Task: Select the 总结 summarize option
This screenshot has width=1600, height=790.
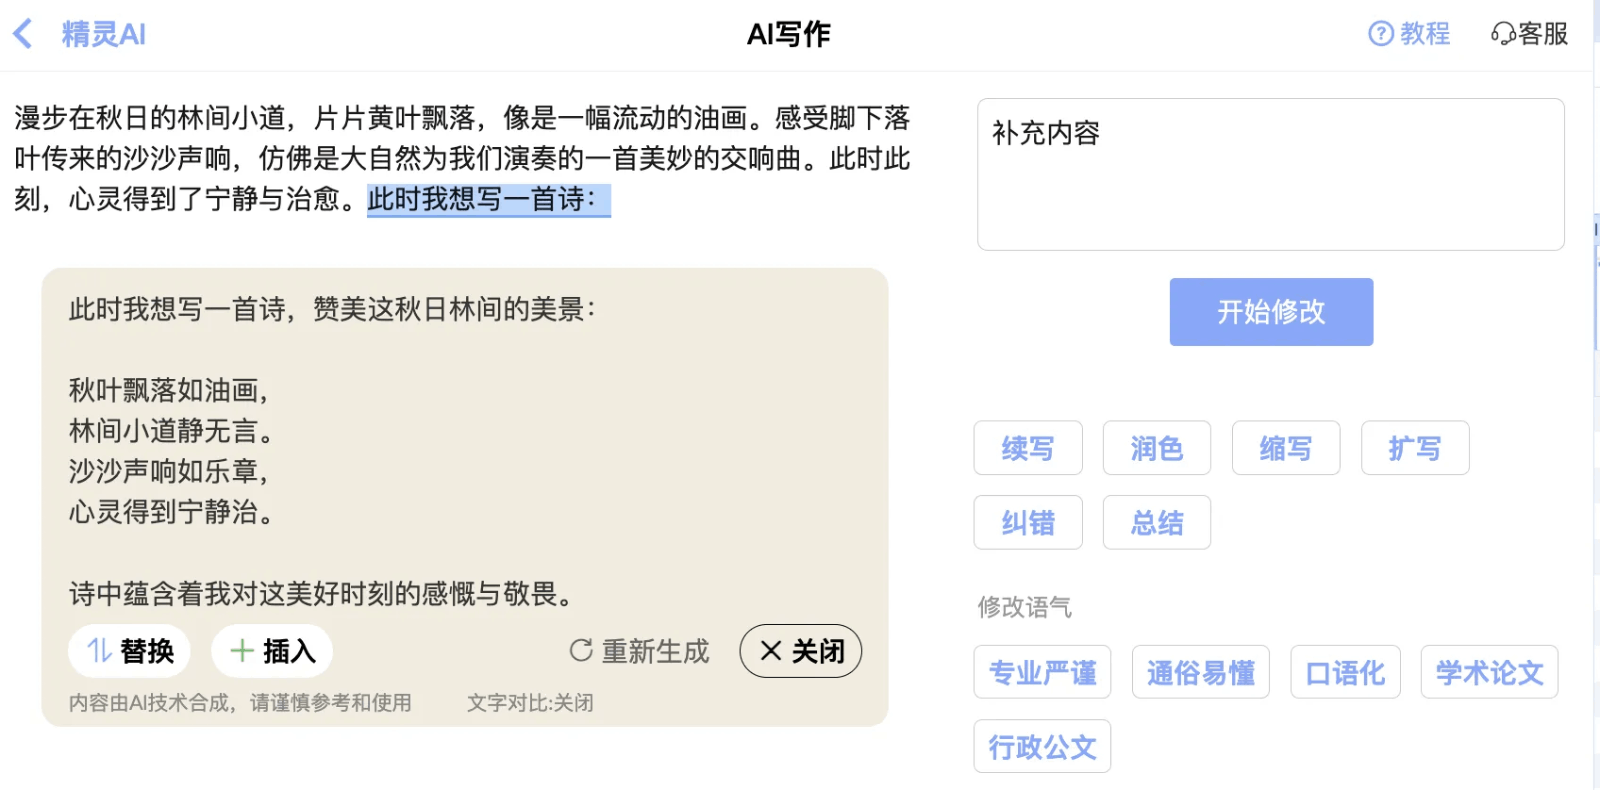Action: click(x=1157, y=522)
